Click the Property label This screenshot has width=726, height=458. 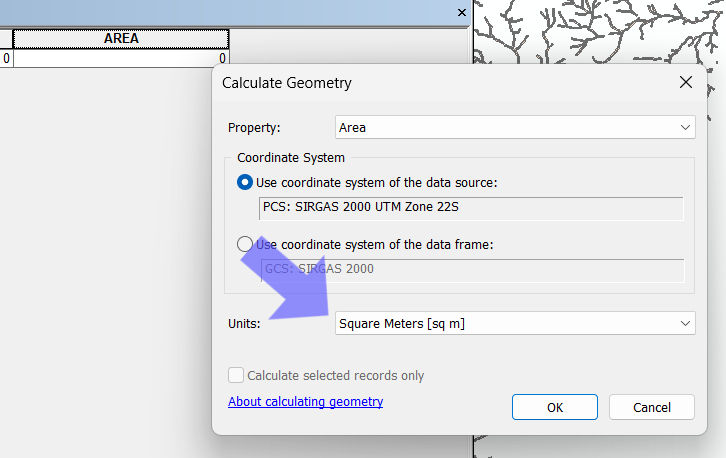coord(254,128)
